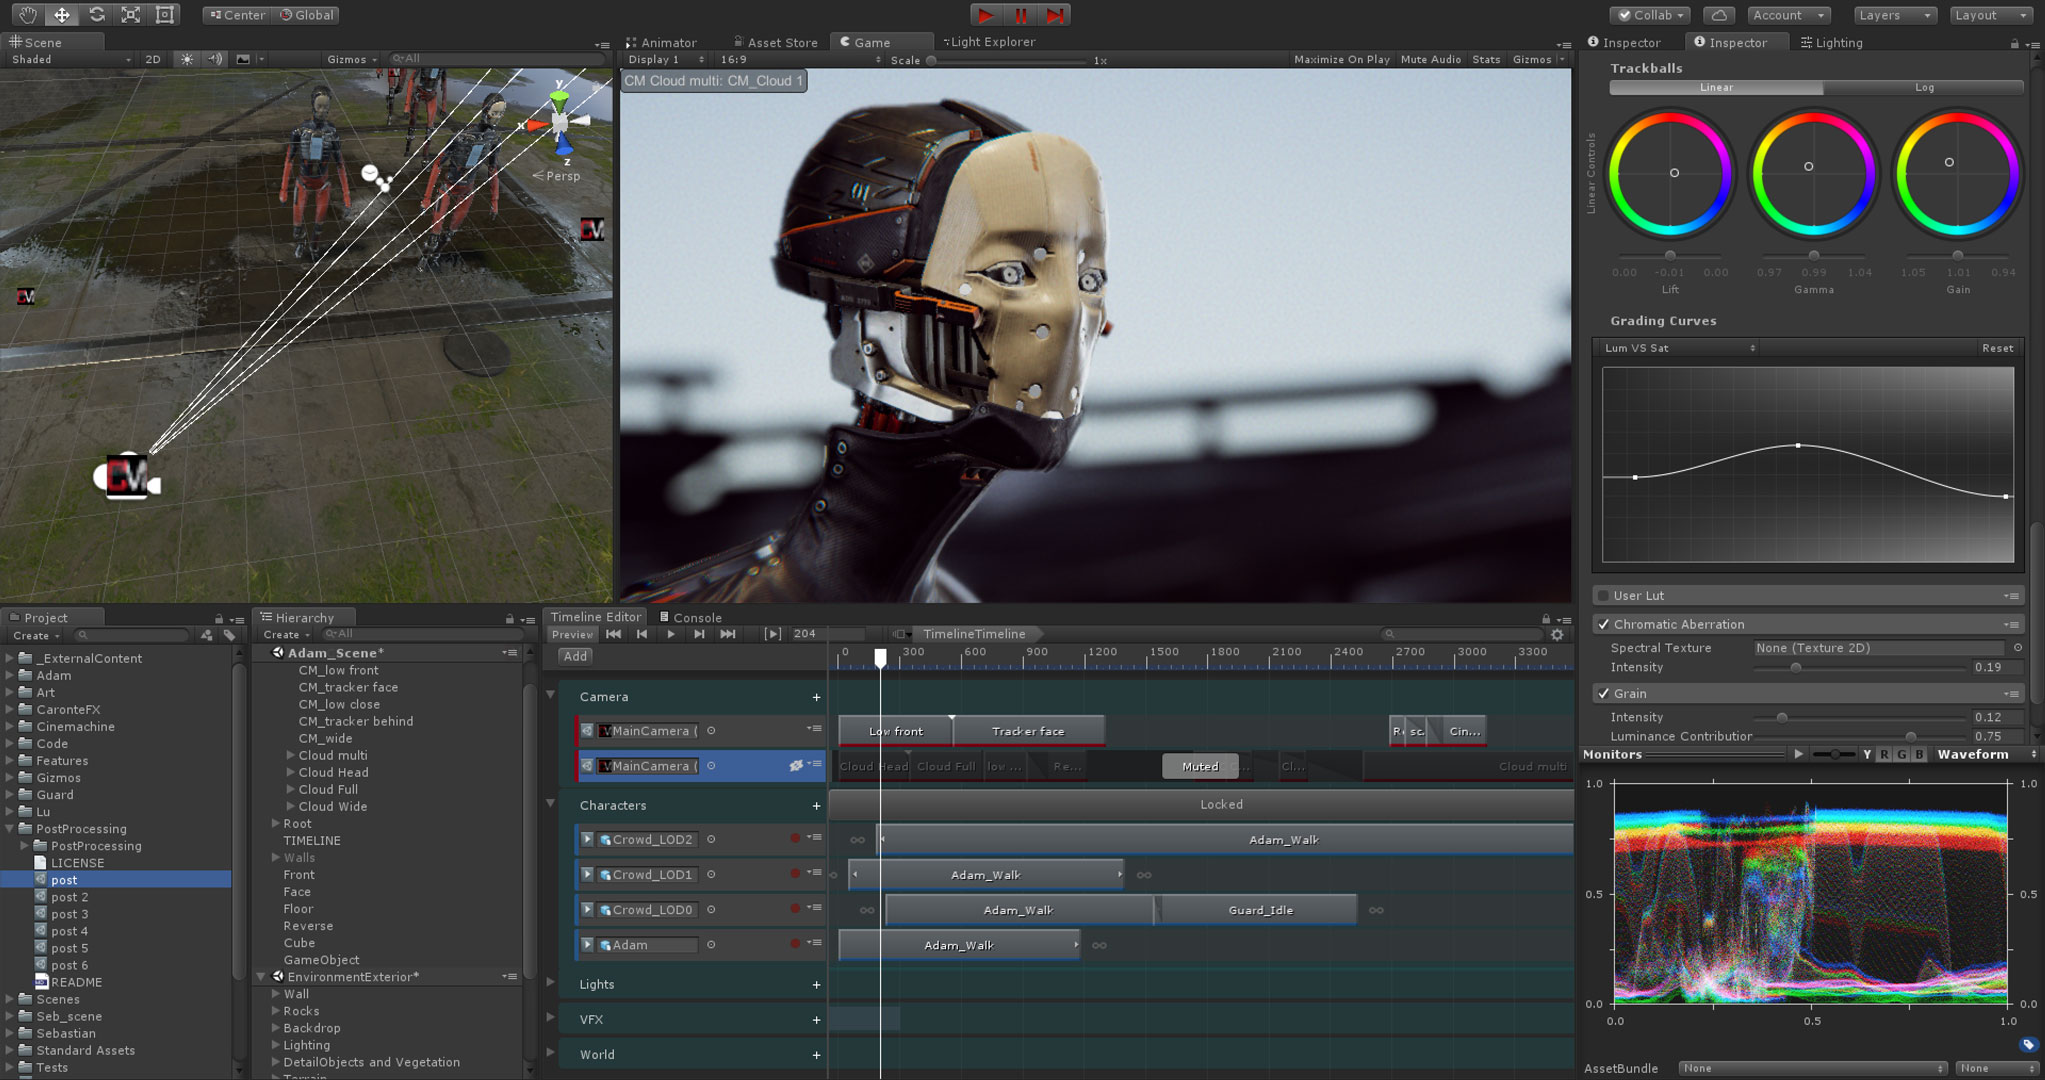Viewport: 2045px width, 1080px height.
Task: Switch to the Lighting tab in Inspector
Action: point(1833,43)
